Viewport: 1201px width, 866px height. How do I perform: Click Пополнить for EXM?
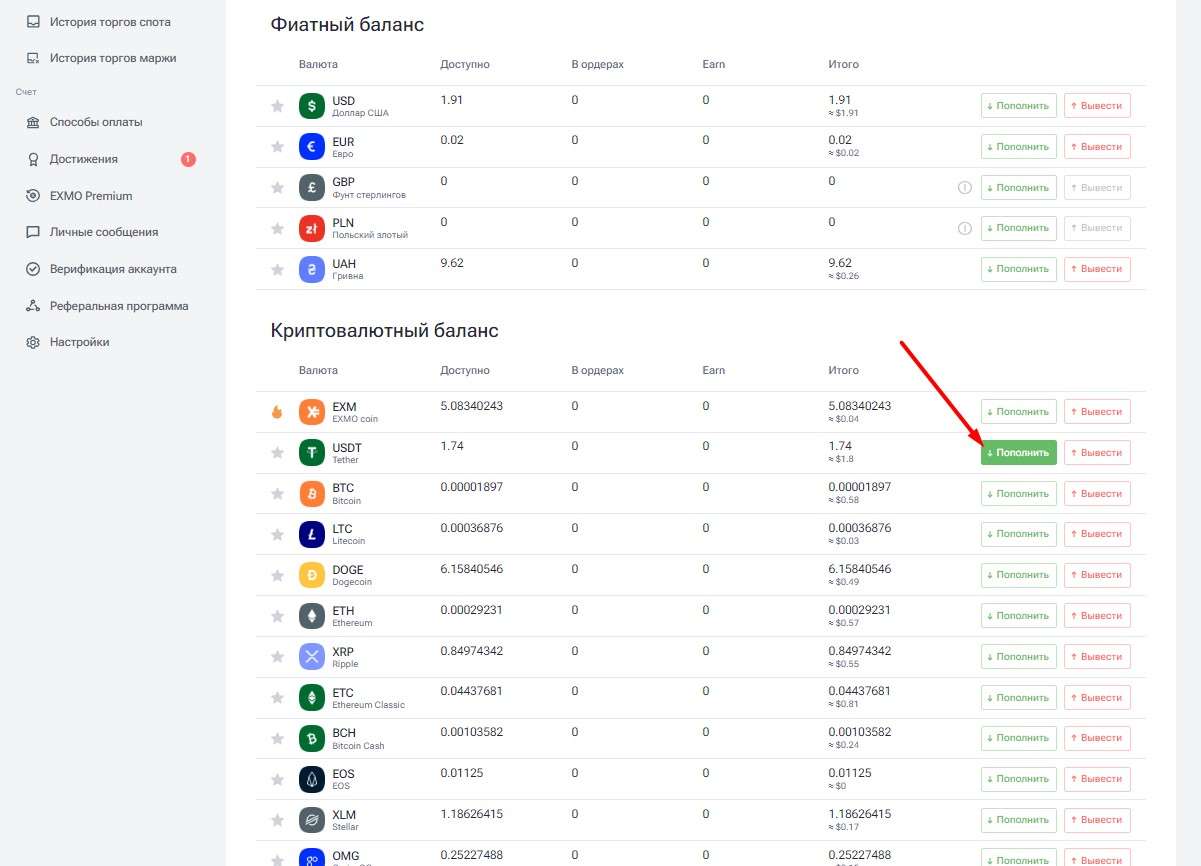pos(1018,412)
